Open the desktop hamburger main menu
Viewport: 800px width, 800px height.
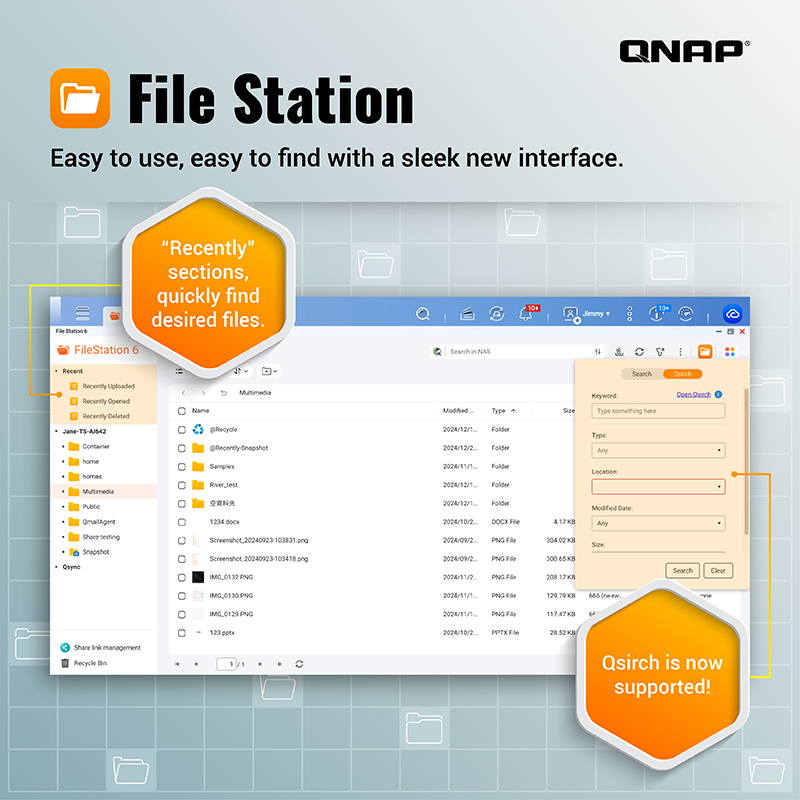click(82, 313)
